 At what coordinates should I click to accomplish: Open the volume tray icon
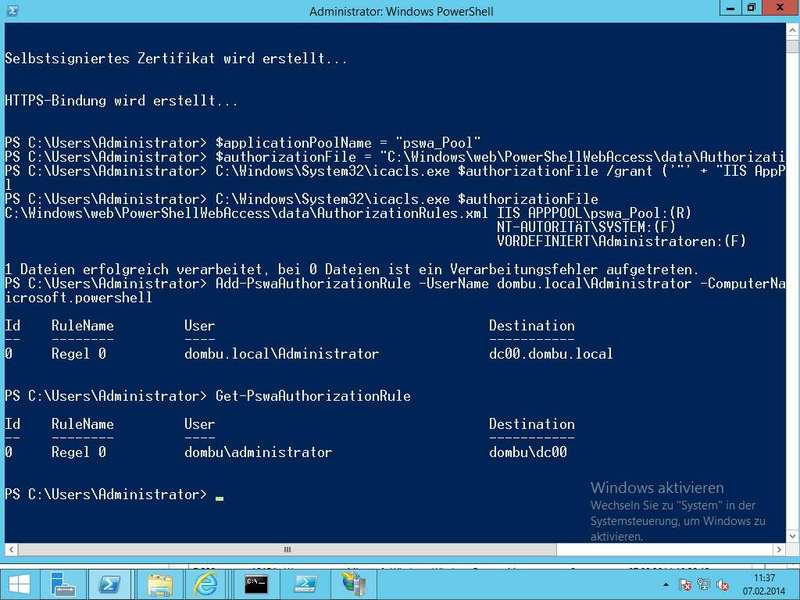click(722, 585)
